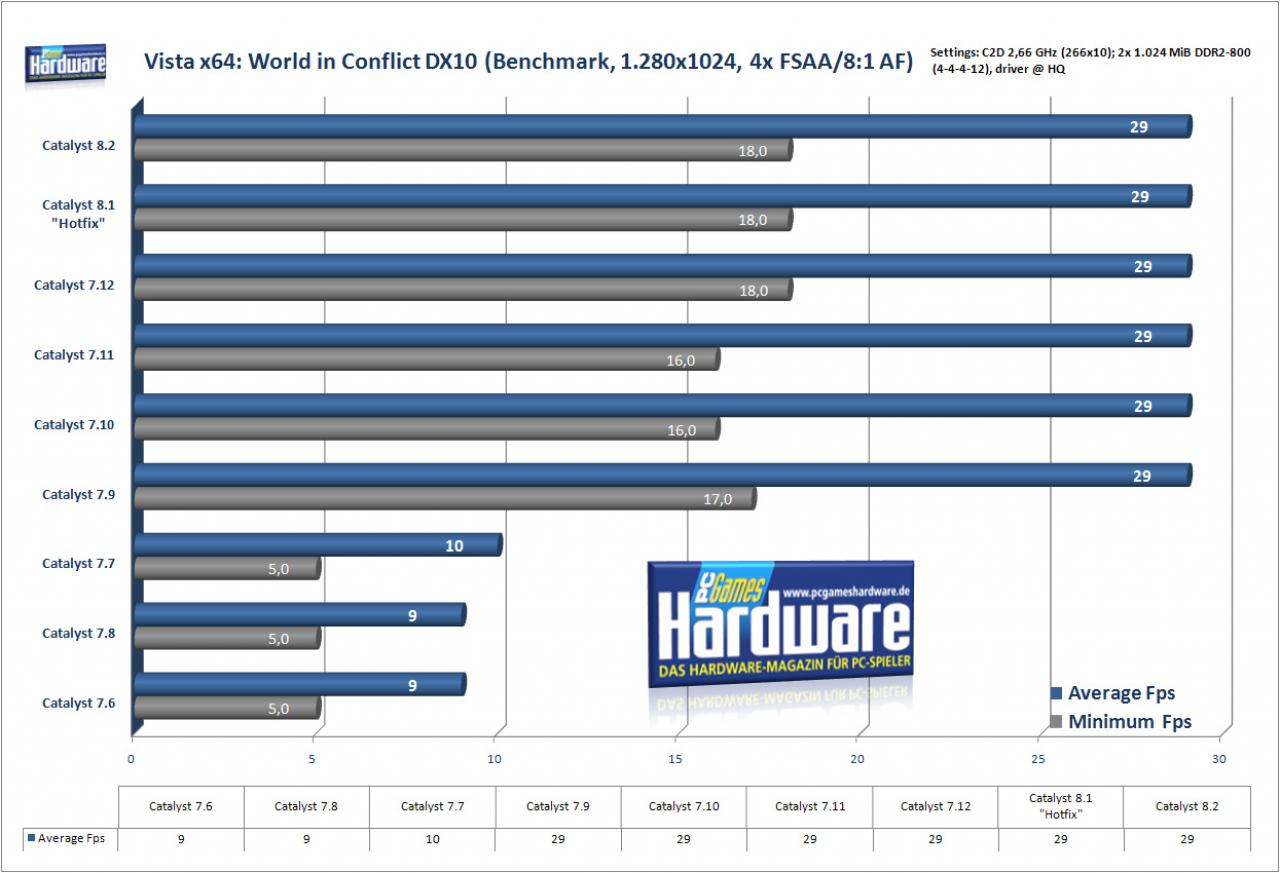
Task: Click the table column header 'Catalyst 7.8'
Action: pos(307,806)
